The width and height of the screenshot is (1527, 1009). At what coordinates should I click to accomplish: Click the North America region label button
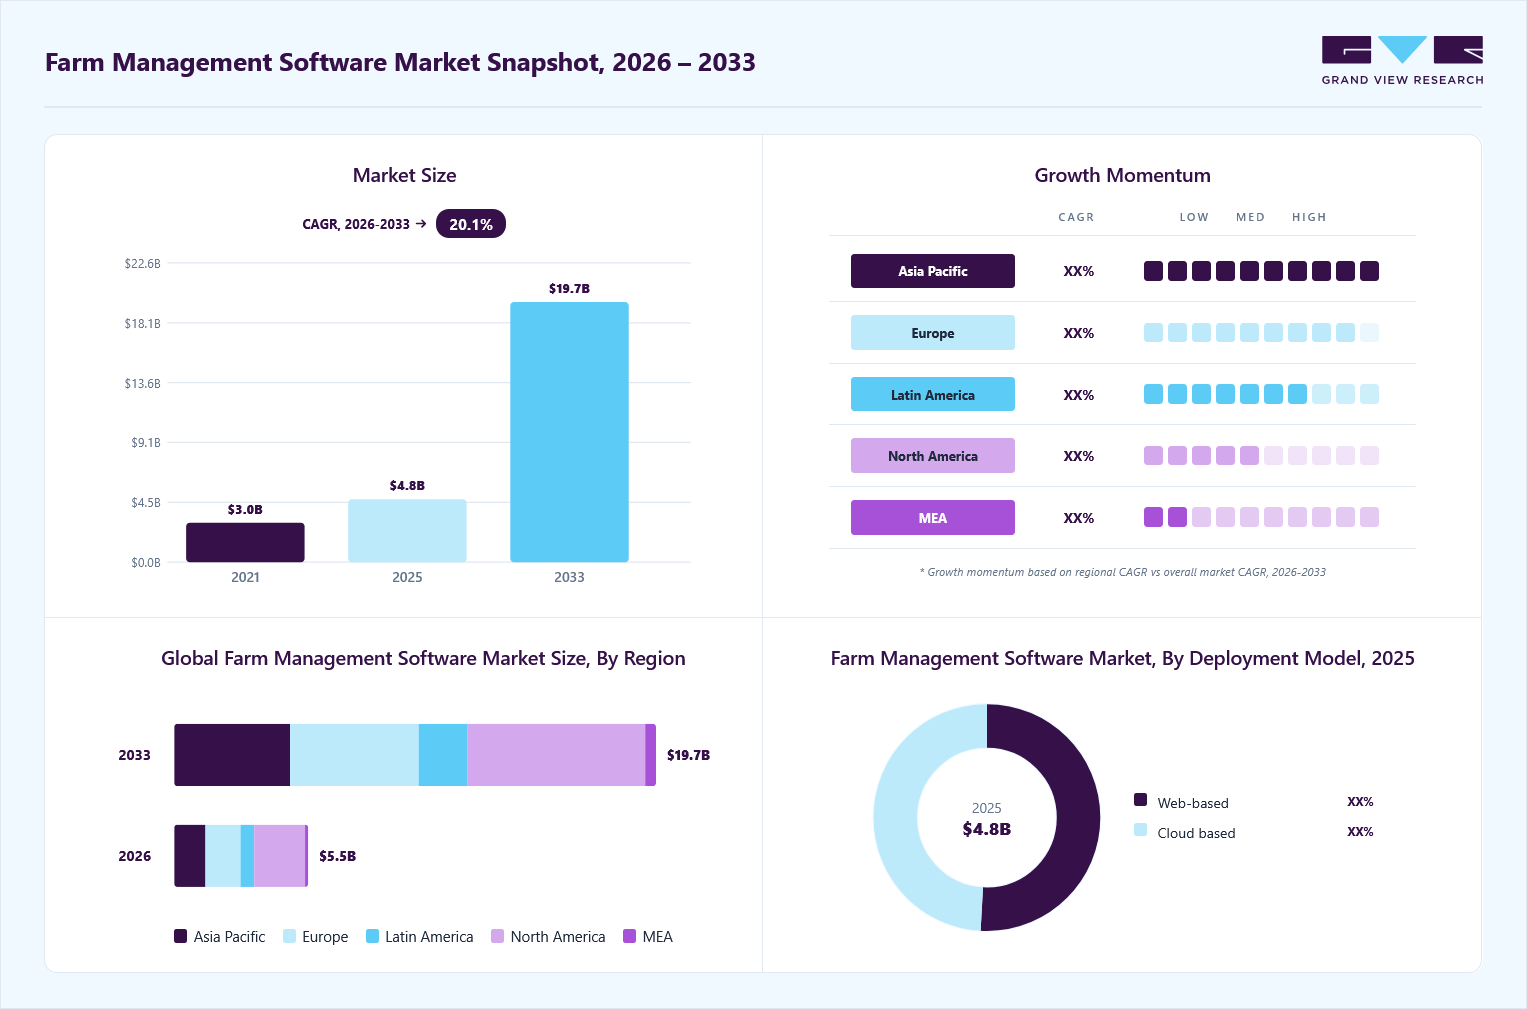coord(933,456)
